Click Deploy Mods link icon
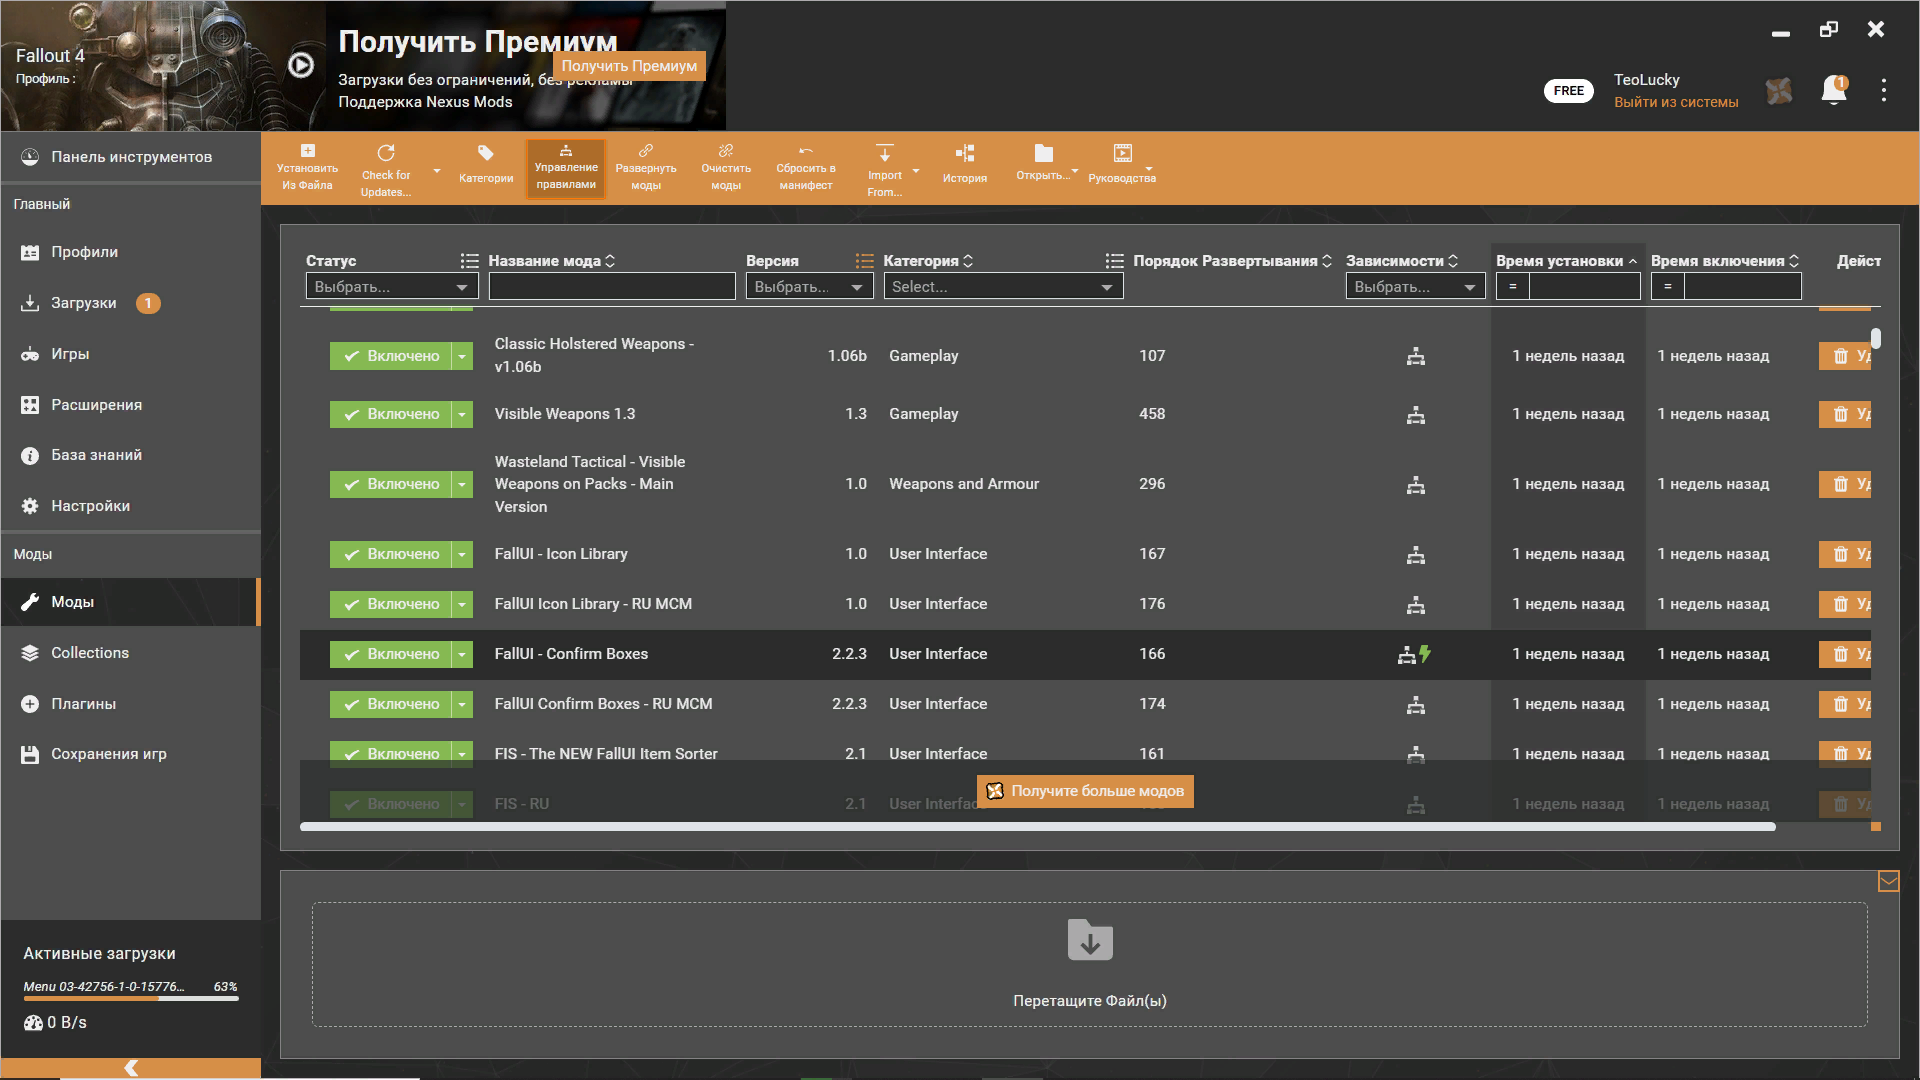Viewport: 1920px width, 1080px height. (x=645, y=152)
